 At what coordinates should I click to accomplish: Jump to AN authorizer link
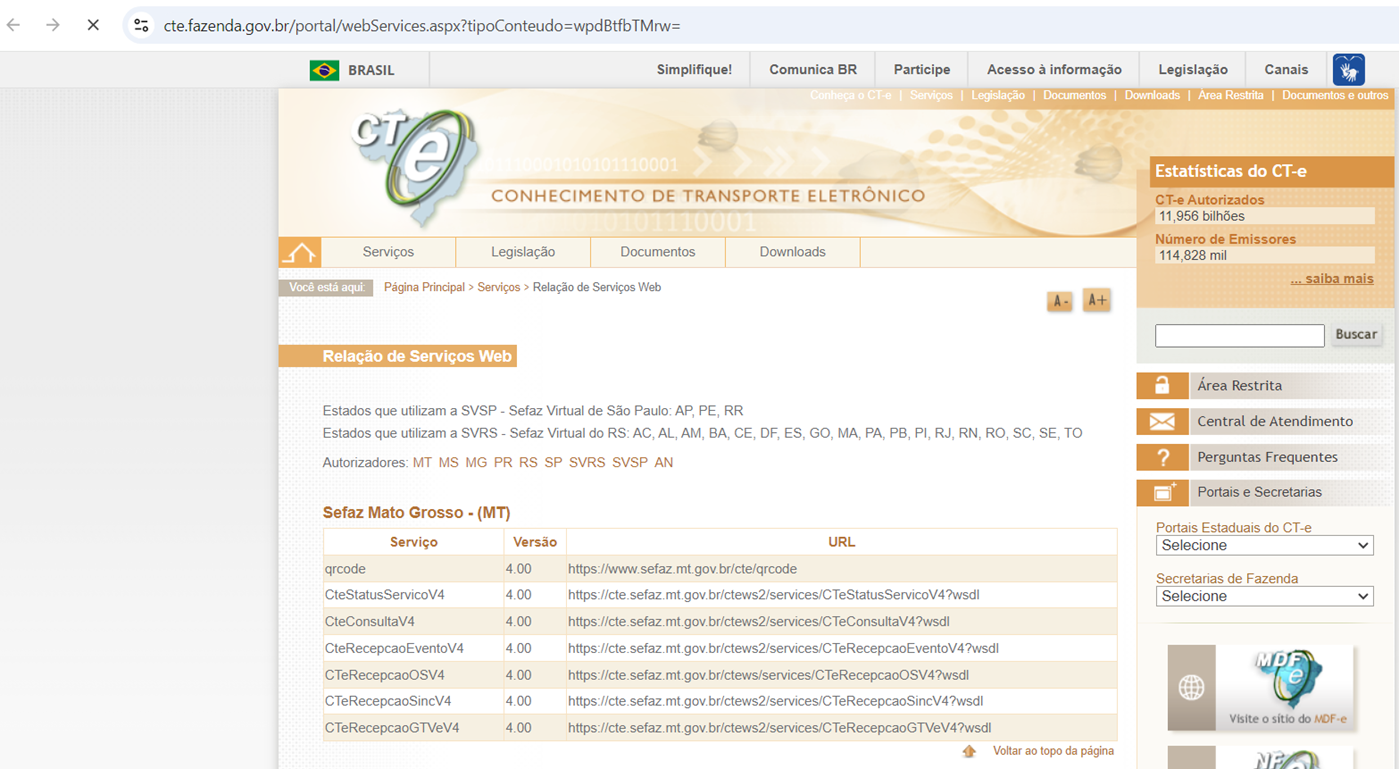[x=664, y=463]
